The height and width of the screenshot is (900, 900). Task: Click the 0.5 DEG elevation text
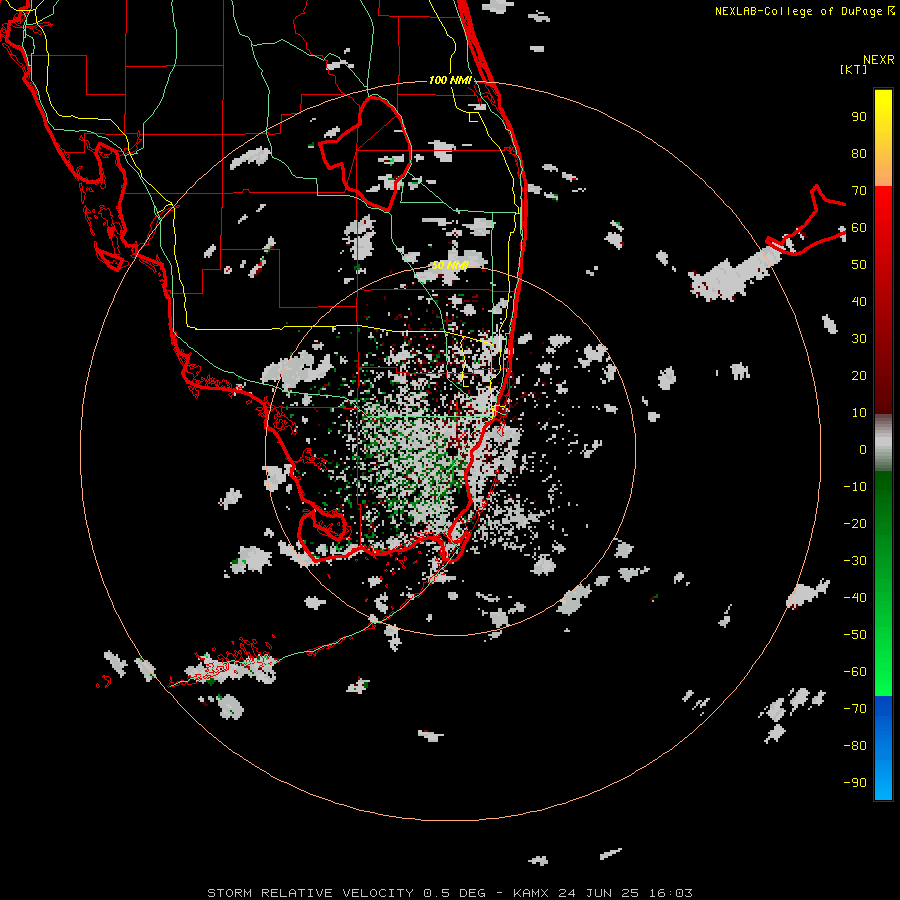click(454, 893)
